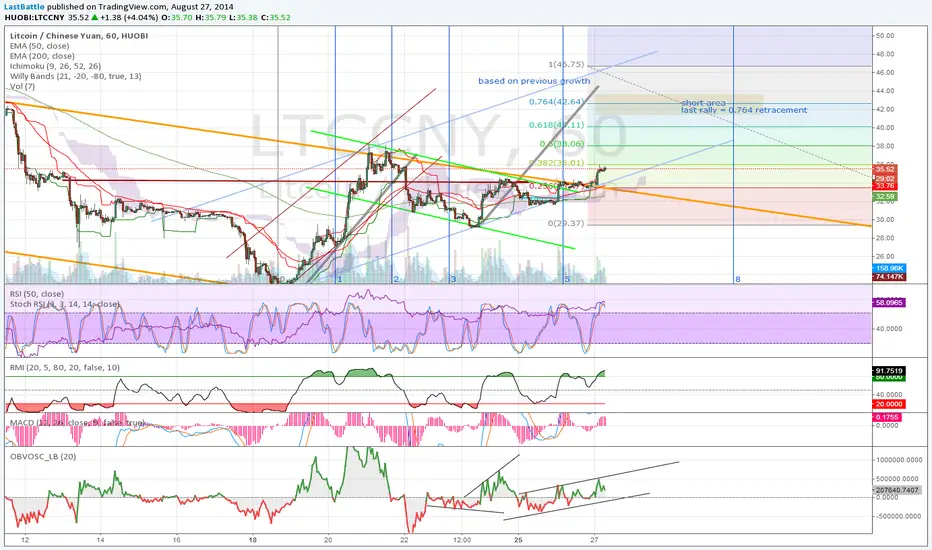Select the 0.618(40.11) Fibonacci level label

556,125
